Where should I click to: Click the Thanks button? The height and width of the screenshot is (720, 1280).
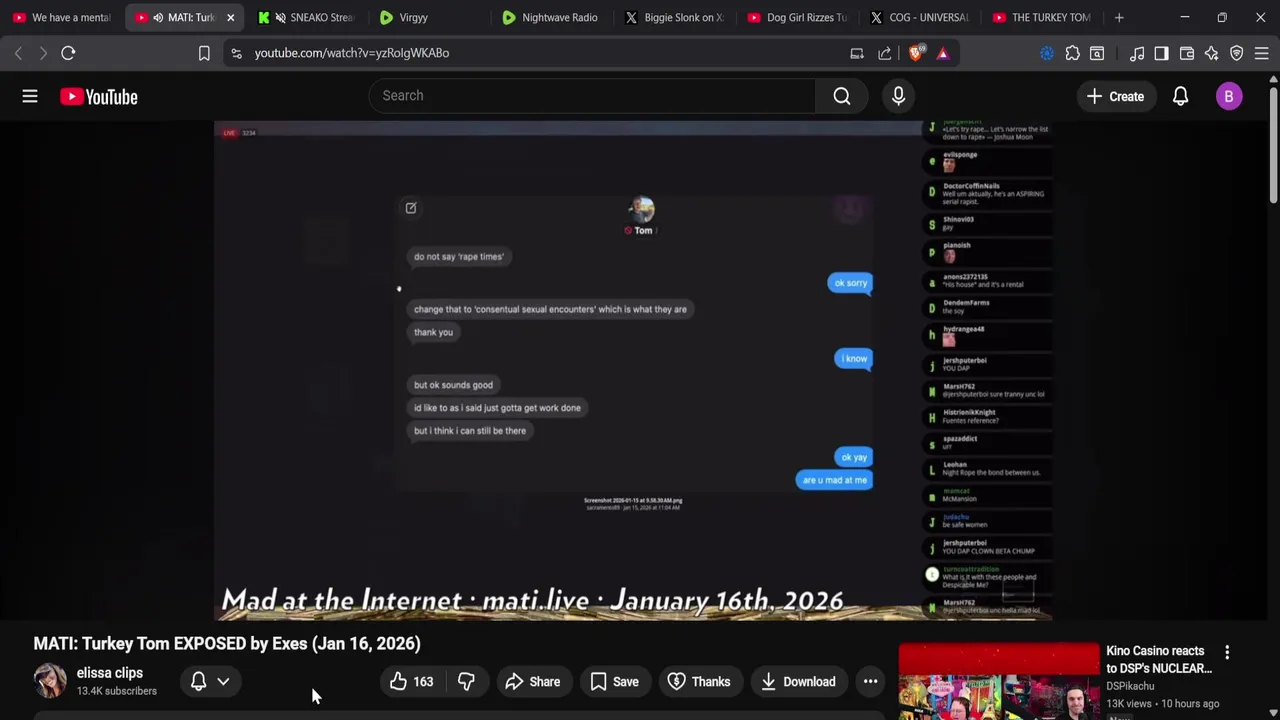[x=699, y=682]
